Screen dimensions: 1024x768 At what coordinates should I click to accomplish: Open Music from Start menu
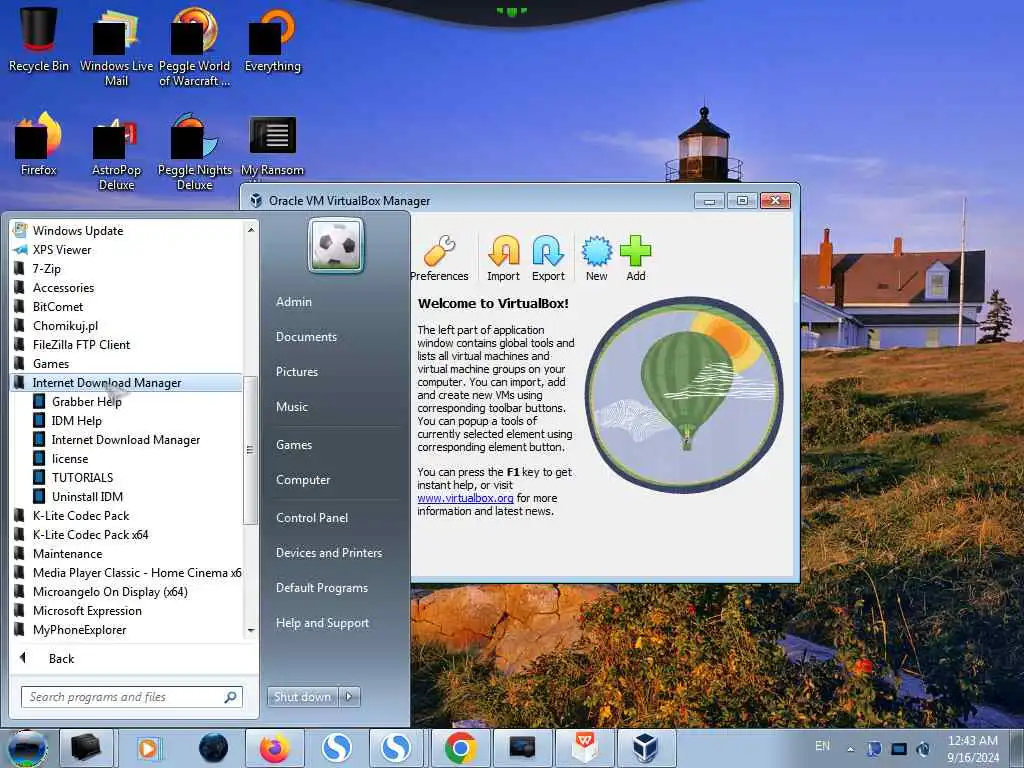292,407
